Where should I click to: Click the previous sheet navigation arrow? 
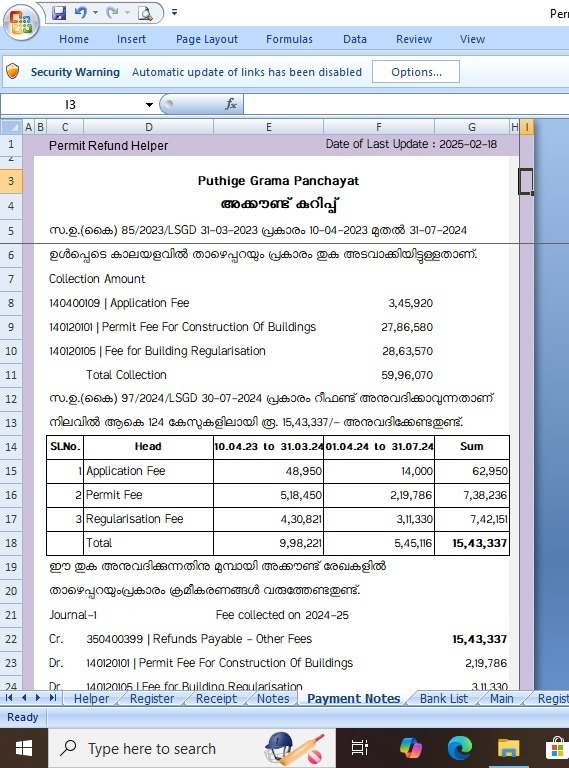24,697
